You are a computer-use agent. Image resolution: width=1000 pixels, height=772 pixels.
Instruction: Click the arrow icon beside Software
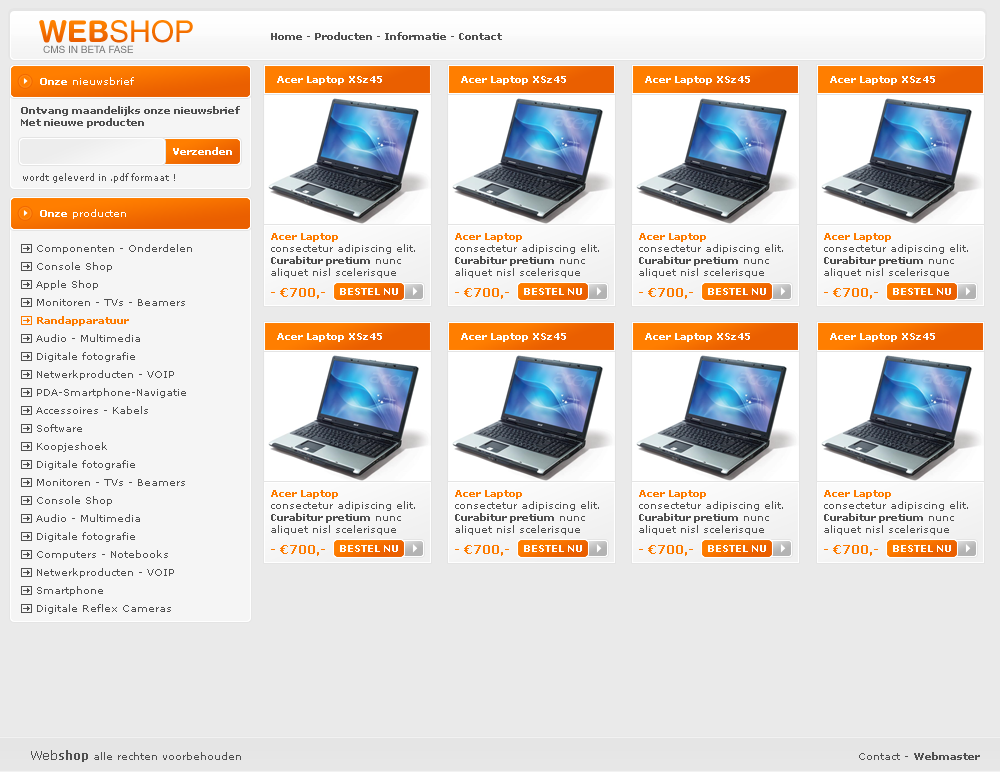[x=26, y=428]
